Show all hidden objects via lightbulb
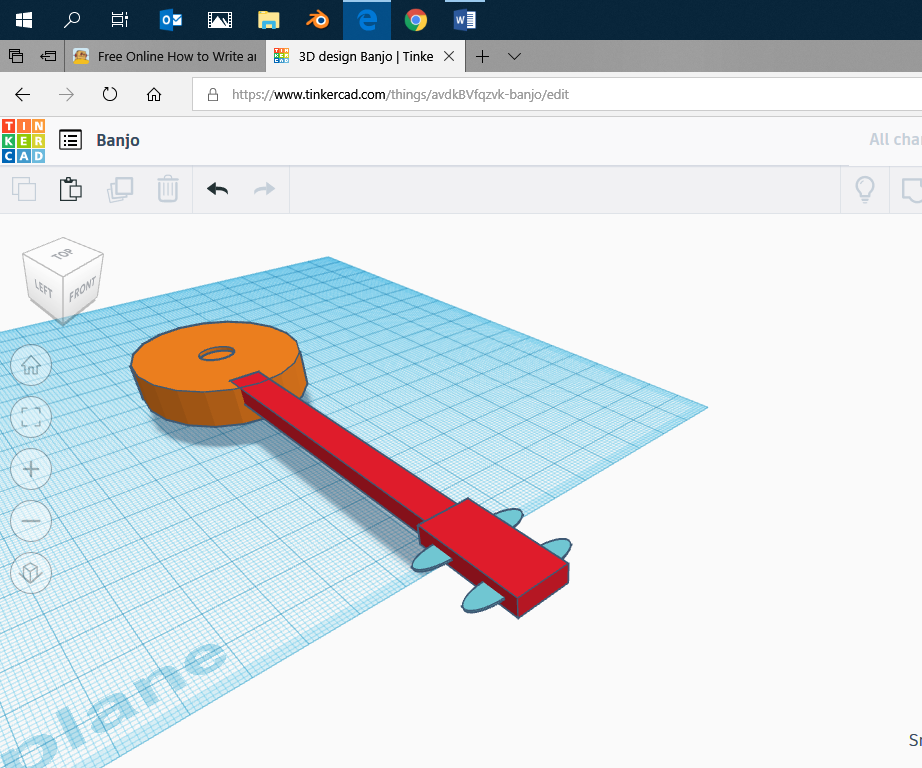 [865, 189]
